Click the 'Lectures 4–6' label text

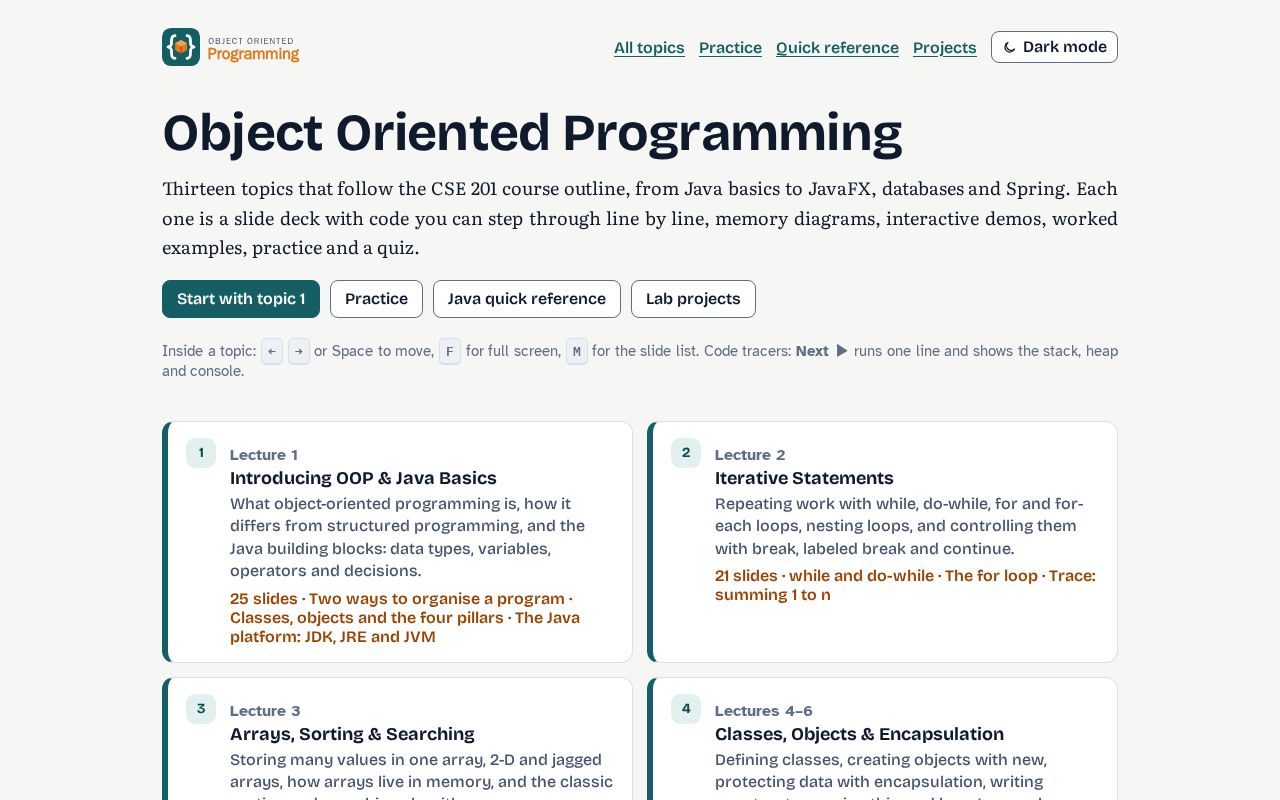coord(764,711)
